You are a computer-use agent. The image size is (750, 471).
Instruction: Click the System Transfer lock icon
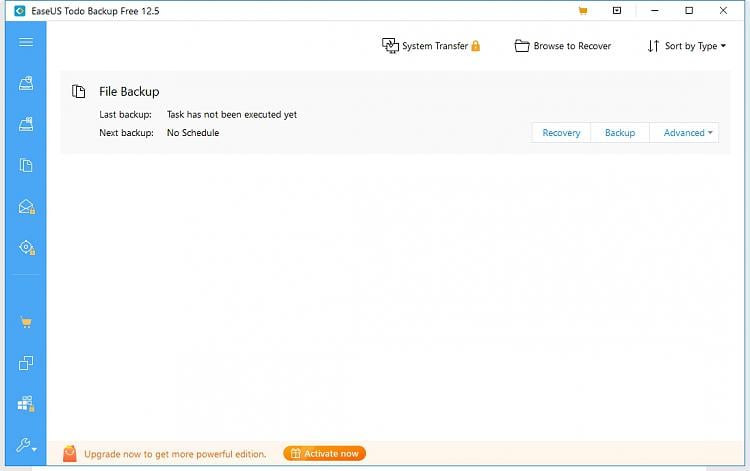click(475, 46)
